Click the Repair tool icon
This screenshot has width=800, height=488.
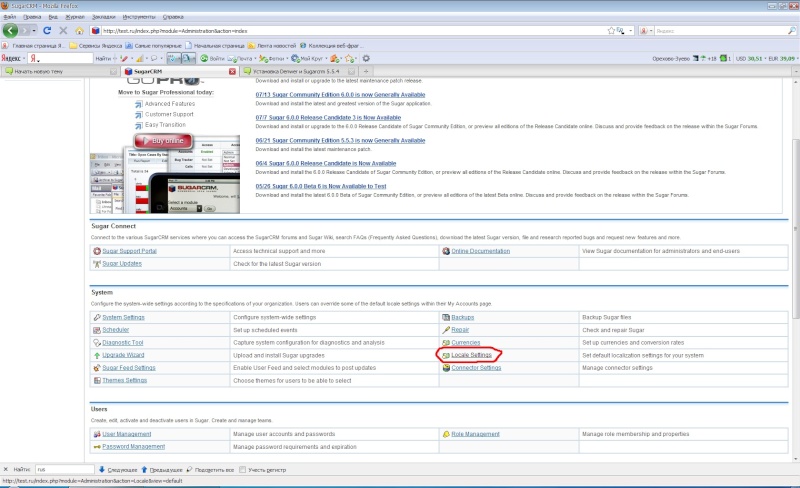446,330
